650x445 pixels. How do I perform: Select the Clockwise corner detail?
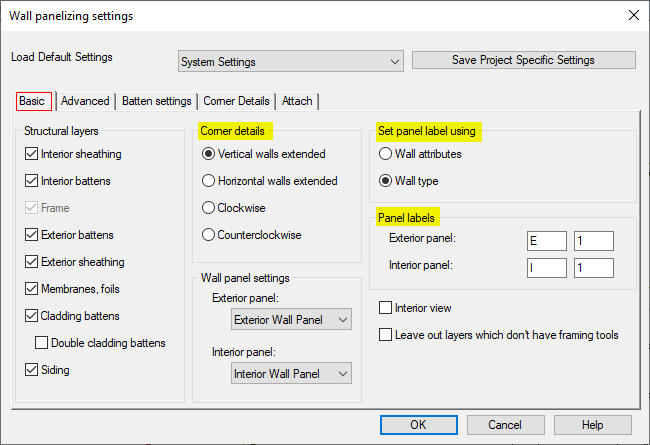(x=209, y=208)
